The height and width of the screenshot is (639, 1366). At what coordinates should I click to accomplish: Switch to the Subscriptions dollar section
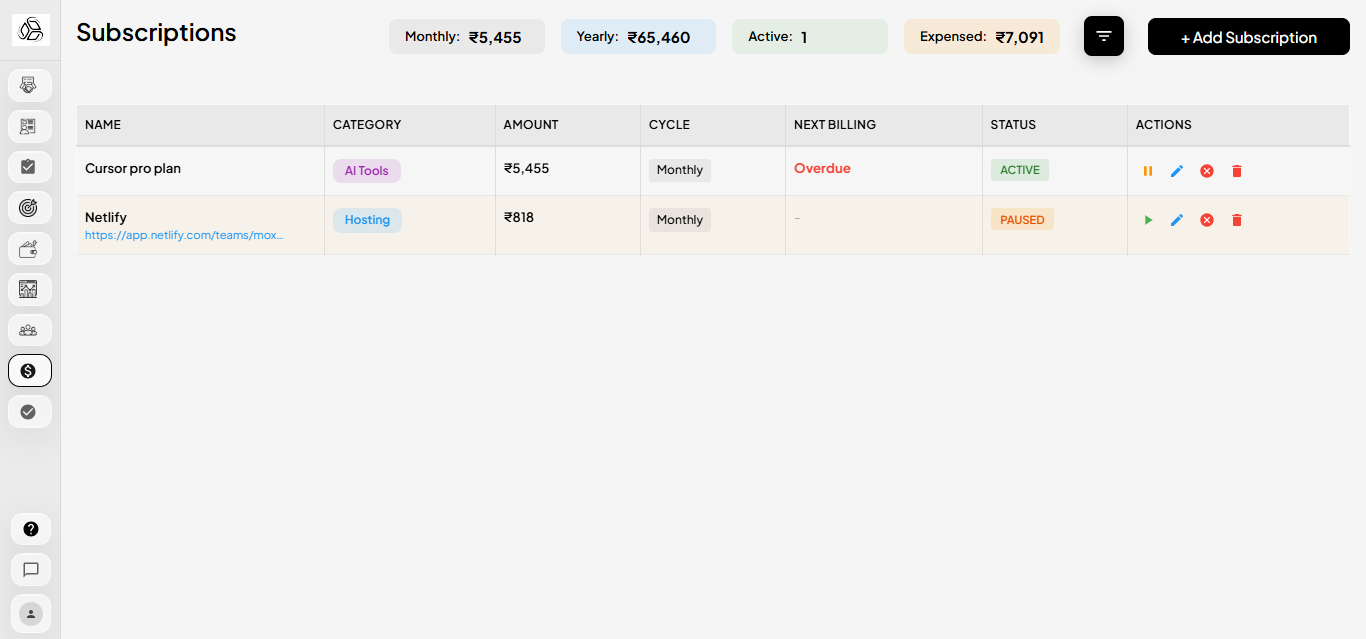[30, 370]
